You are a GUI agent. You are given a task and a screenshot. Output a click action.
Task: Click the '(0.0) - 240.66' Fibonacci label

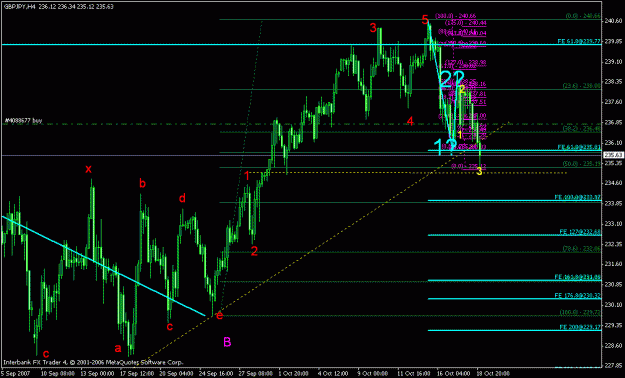tap(583, 16)
